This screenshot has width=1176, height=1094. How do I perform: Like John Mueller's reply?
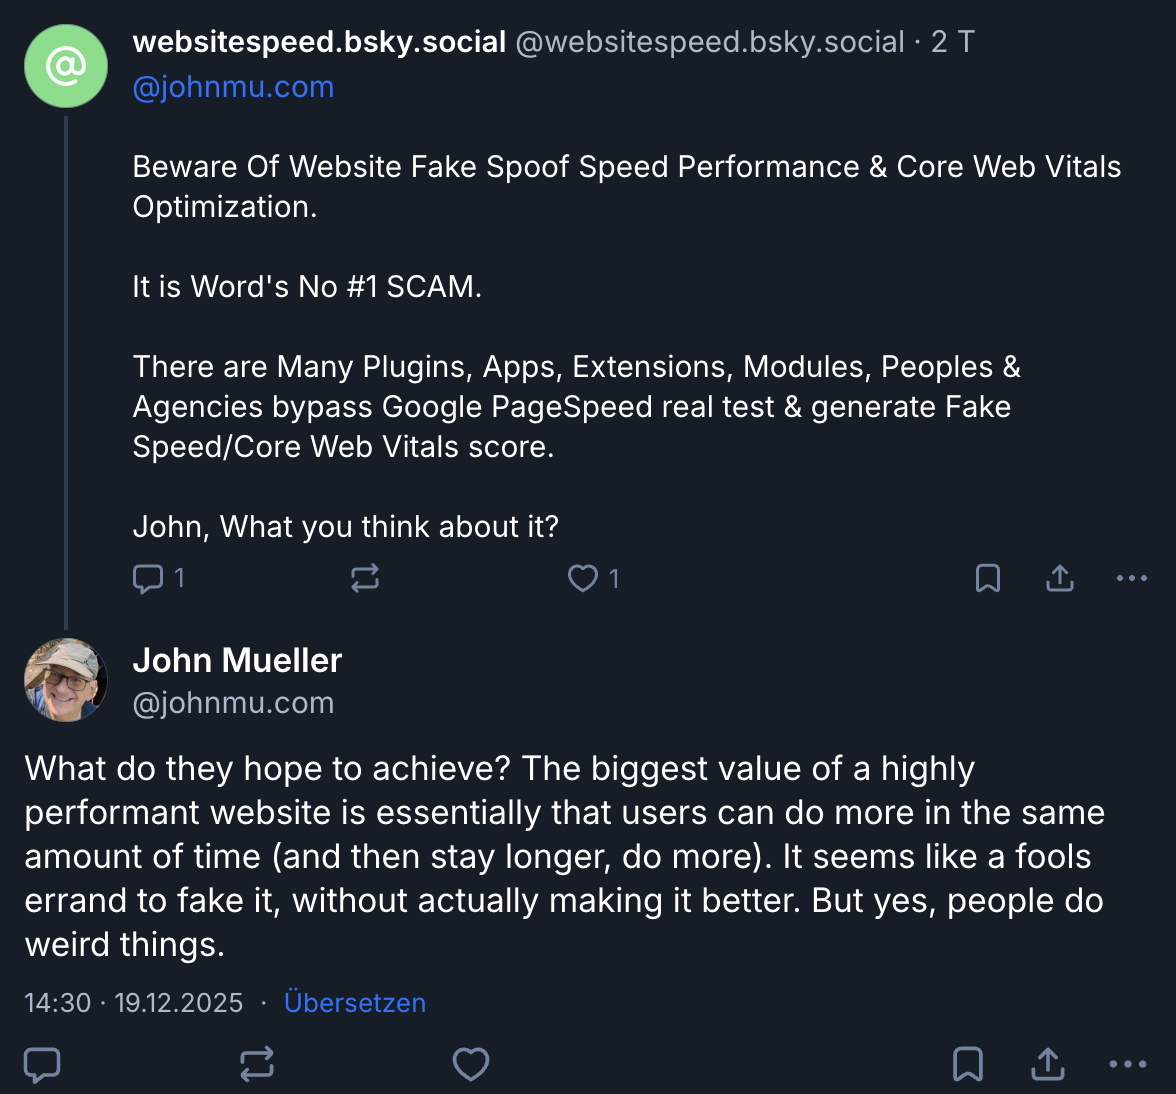pos(470,1063)
